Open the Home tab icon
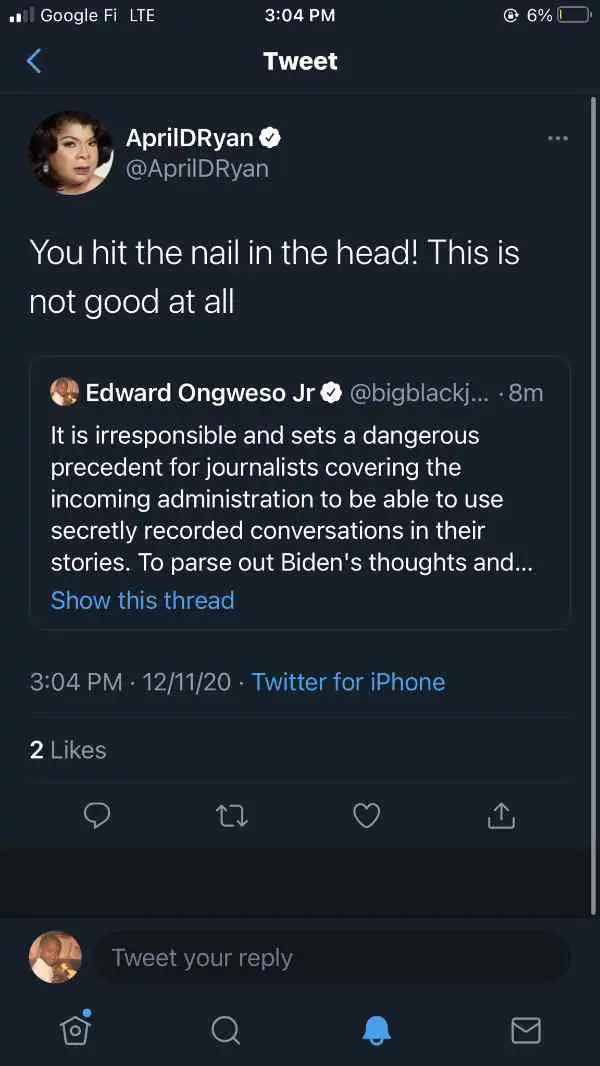Viewport: 600px width, 1066px height. coord(75,1029)
